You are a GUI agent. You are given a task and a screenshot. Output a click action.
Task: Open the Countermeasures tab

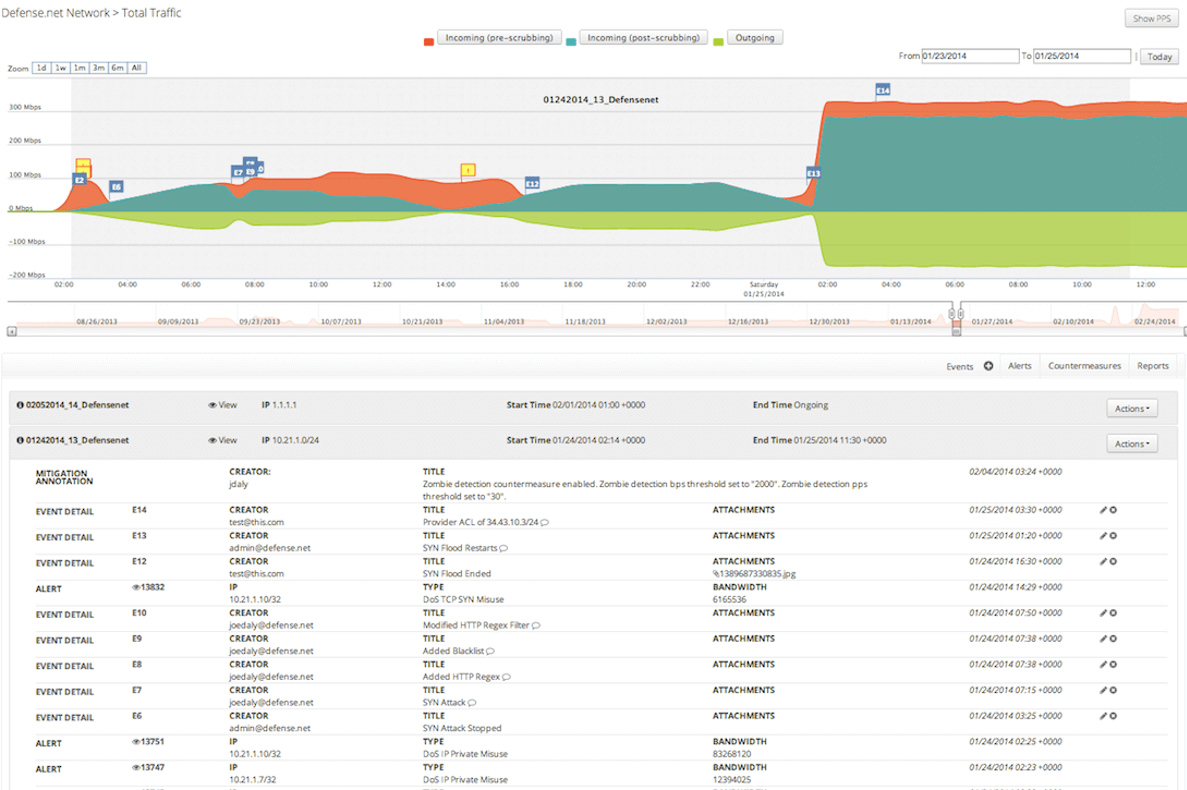coord(1084,366)
